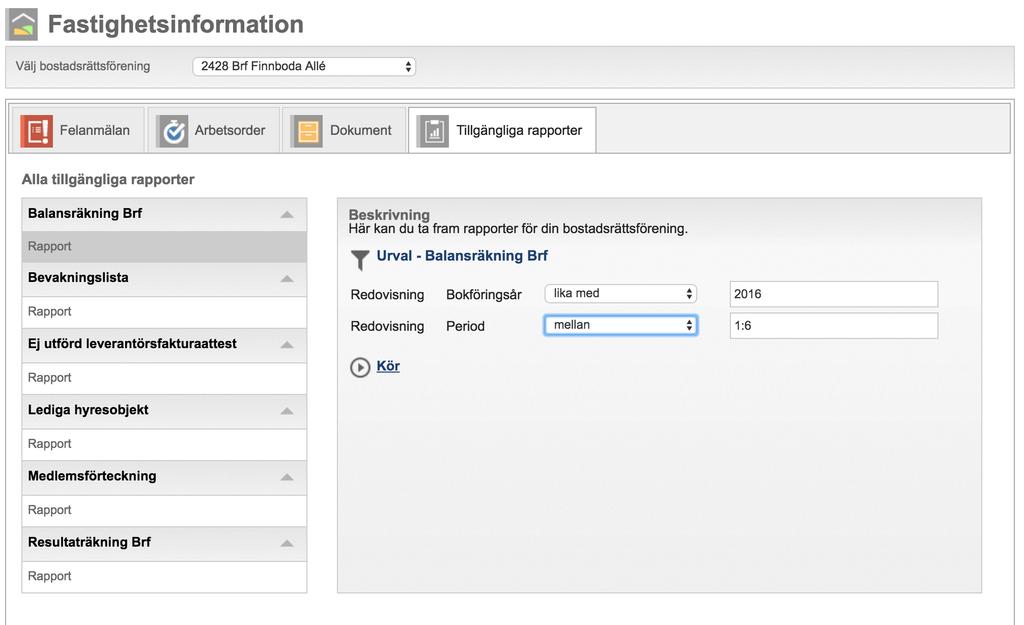Viewport: 1024px width, 625px height.
Task: Select Rapport under Balansräkning Brf
Action: tap(164, 246)
